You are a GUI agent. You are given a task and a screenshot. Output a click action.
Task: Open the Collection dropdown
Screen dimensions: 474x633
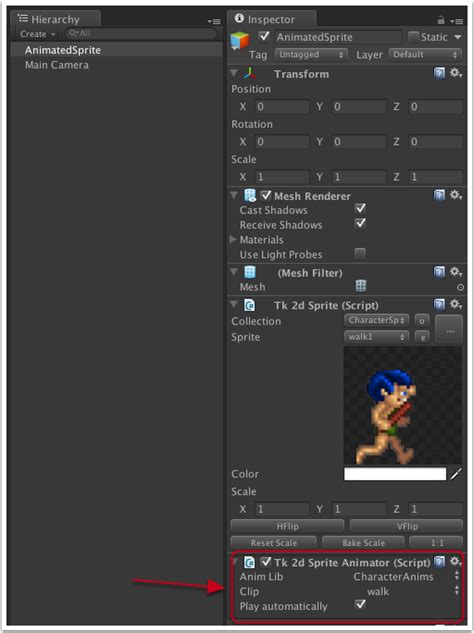(x=376, y=321)
